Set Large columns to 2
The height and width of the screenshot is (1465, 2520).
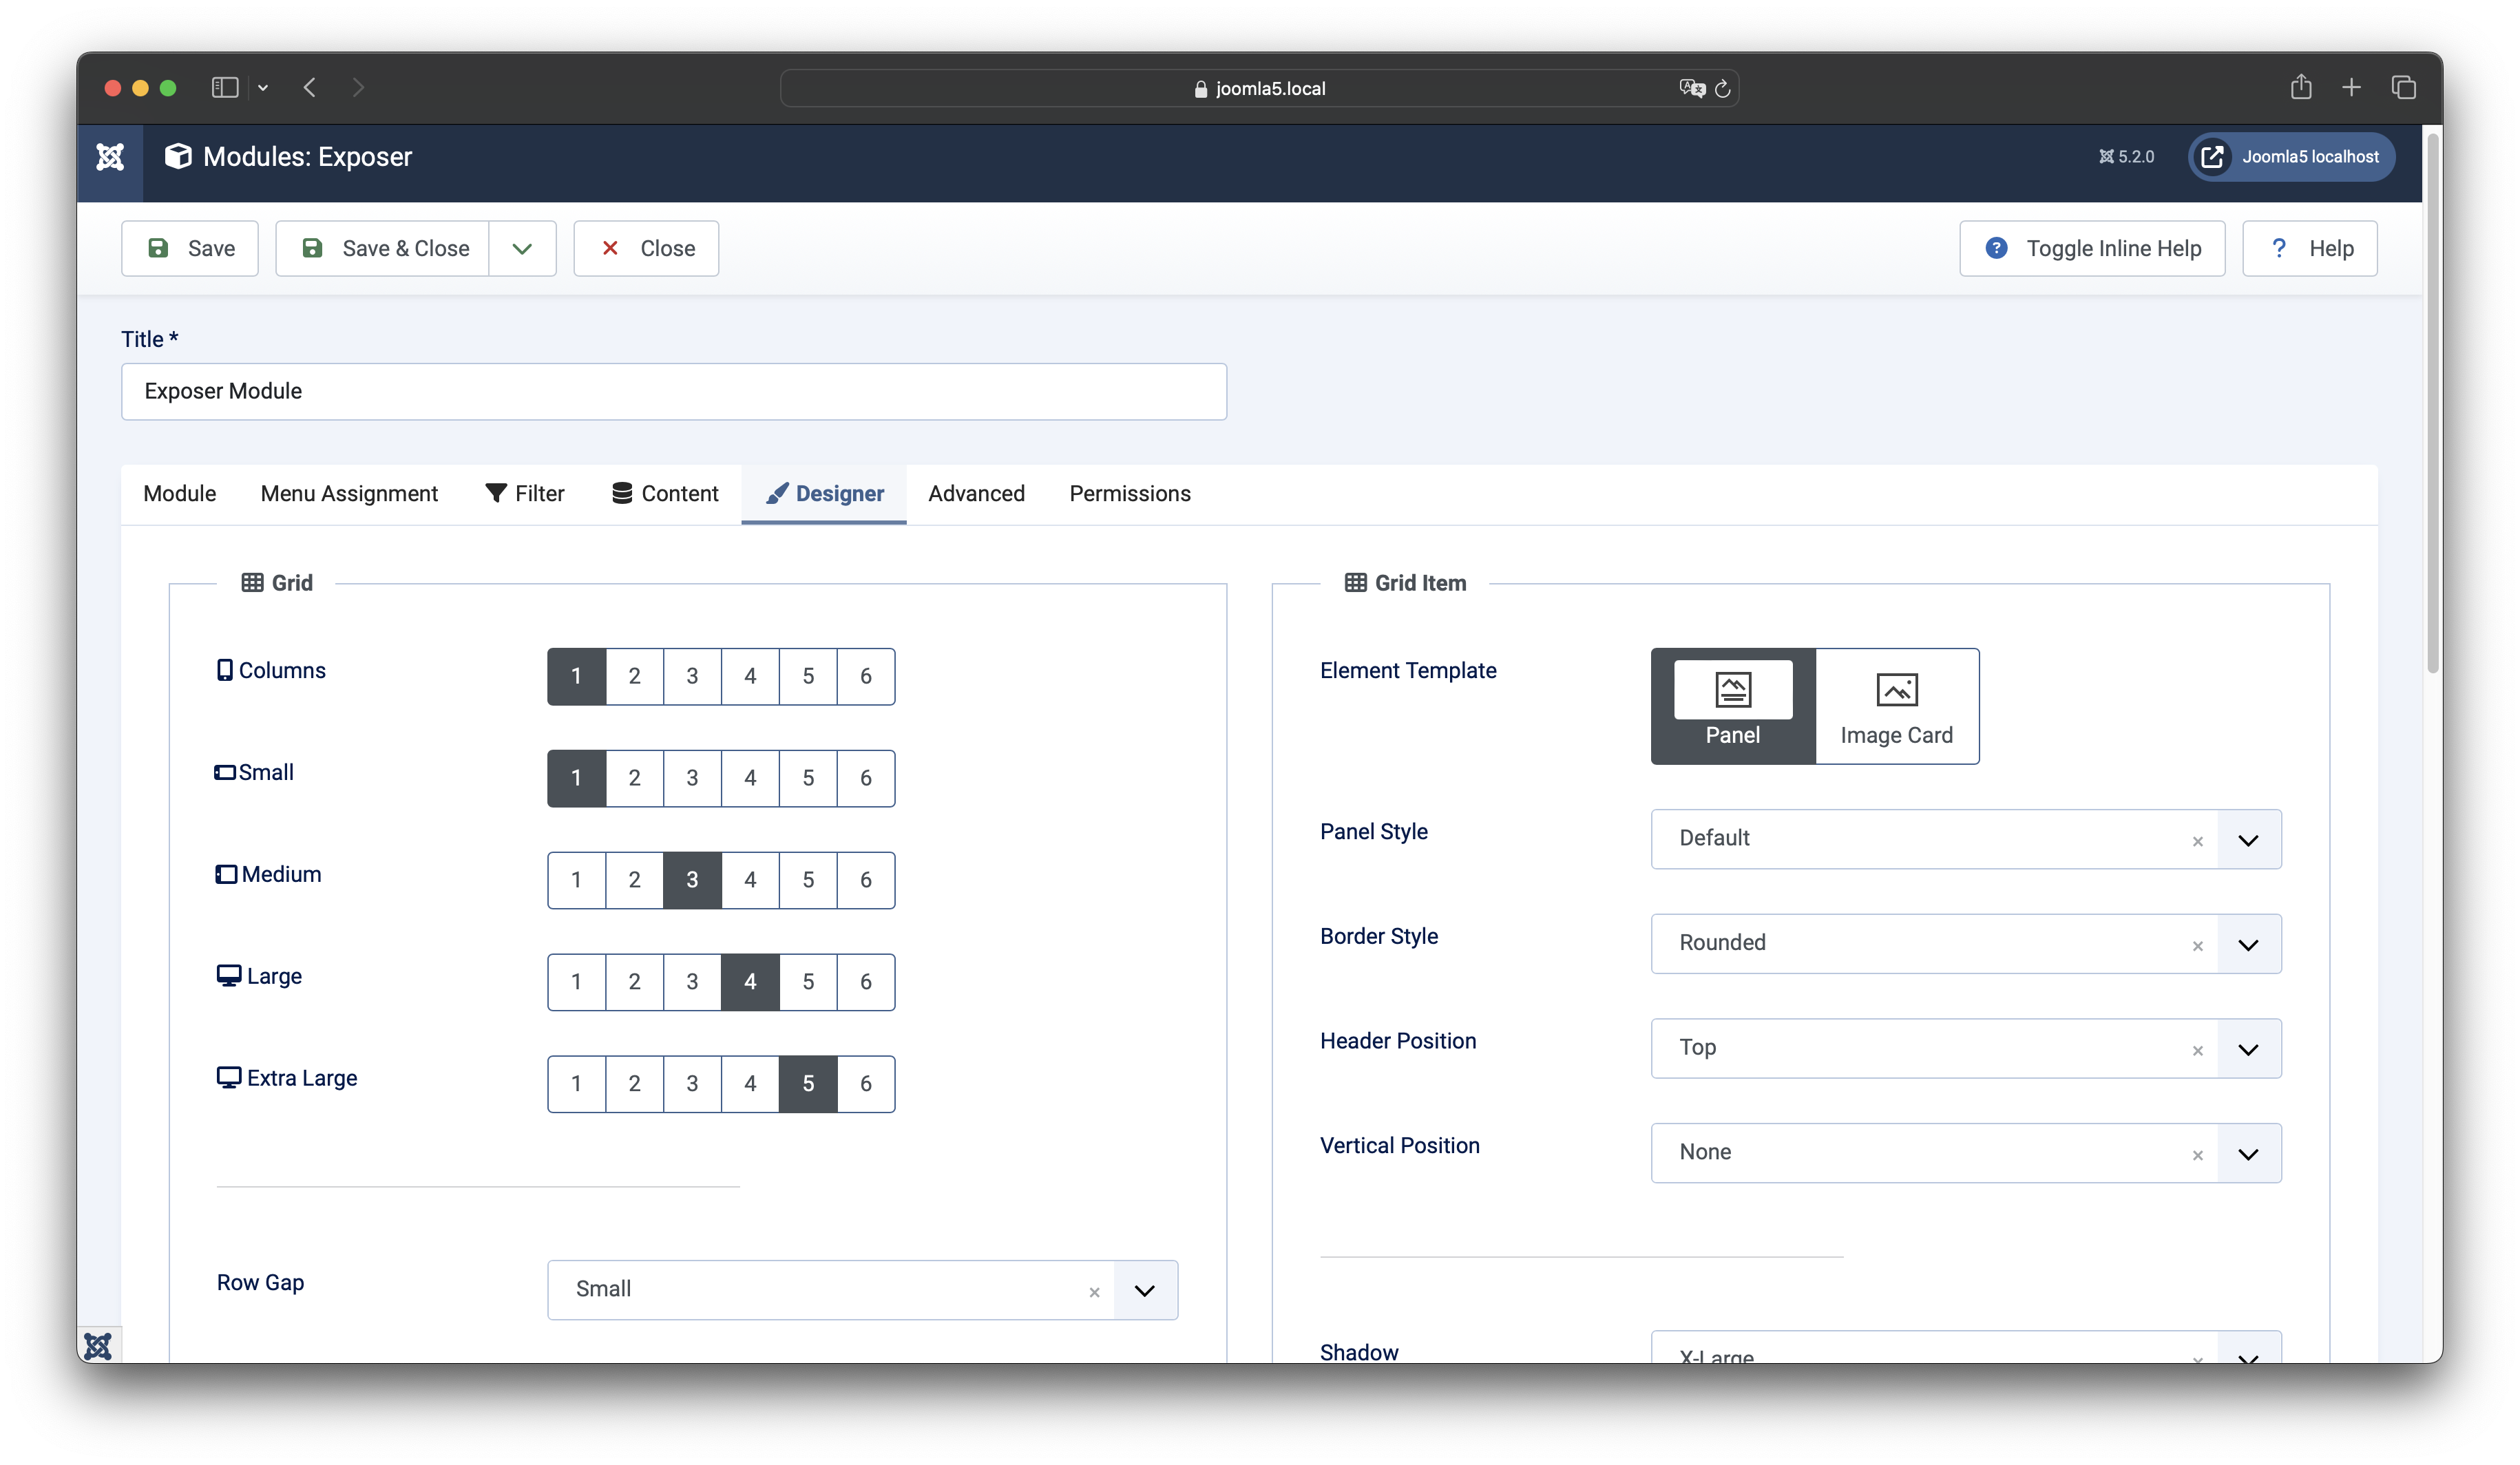point(634,982)
